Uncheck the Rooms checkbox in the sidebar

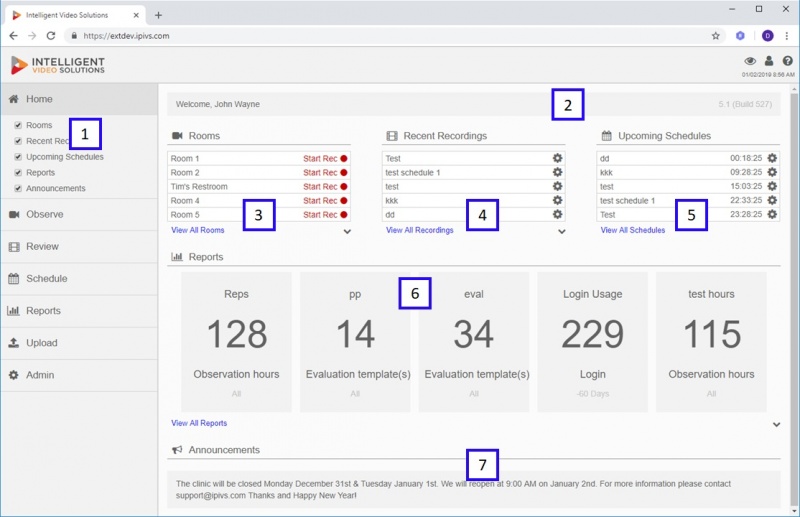pyautogui.click(x=18, y=125)
